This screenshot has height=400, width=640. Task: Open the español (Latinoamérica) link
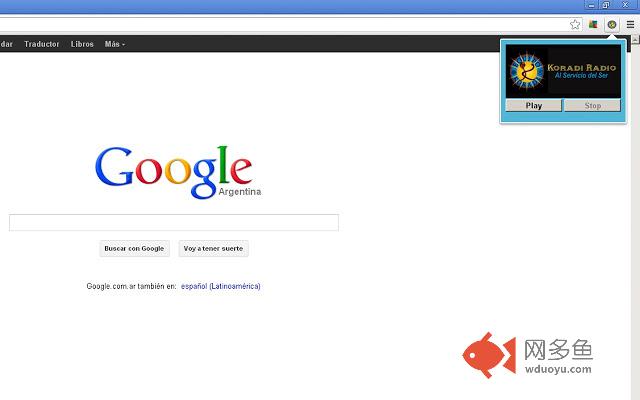(220, 286)
